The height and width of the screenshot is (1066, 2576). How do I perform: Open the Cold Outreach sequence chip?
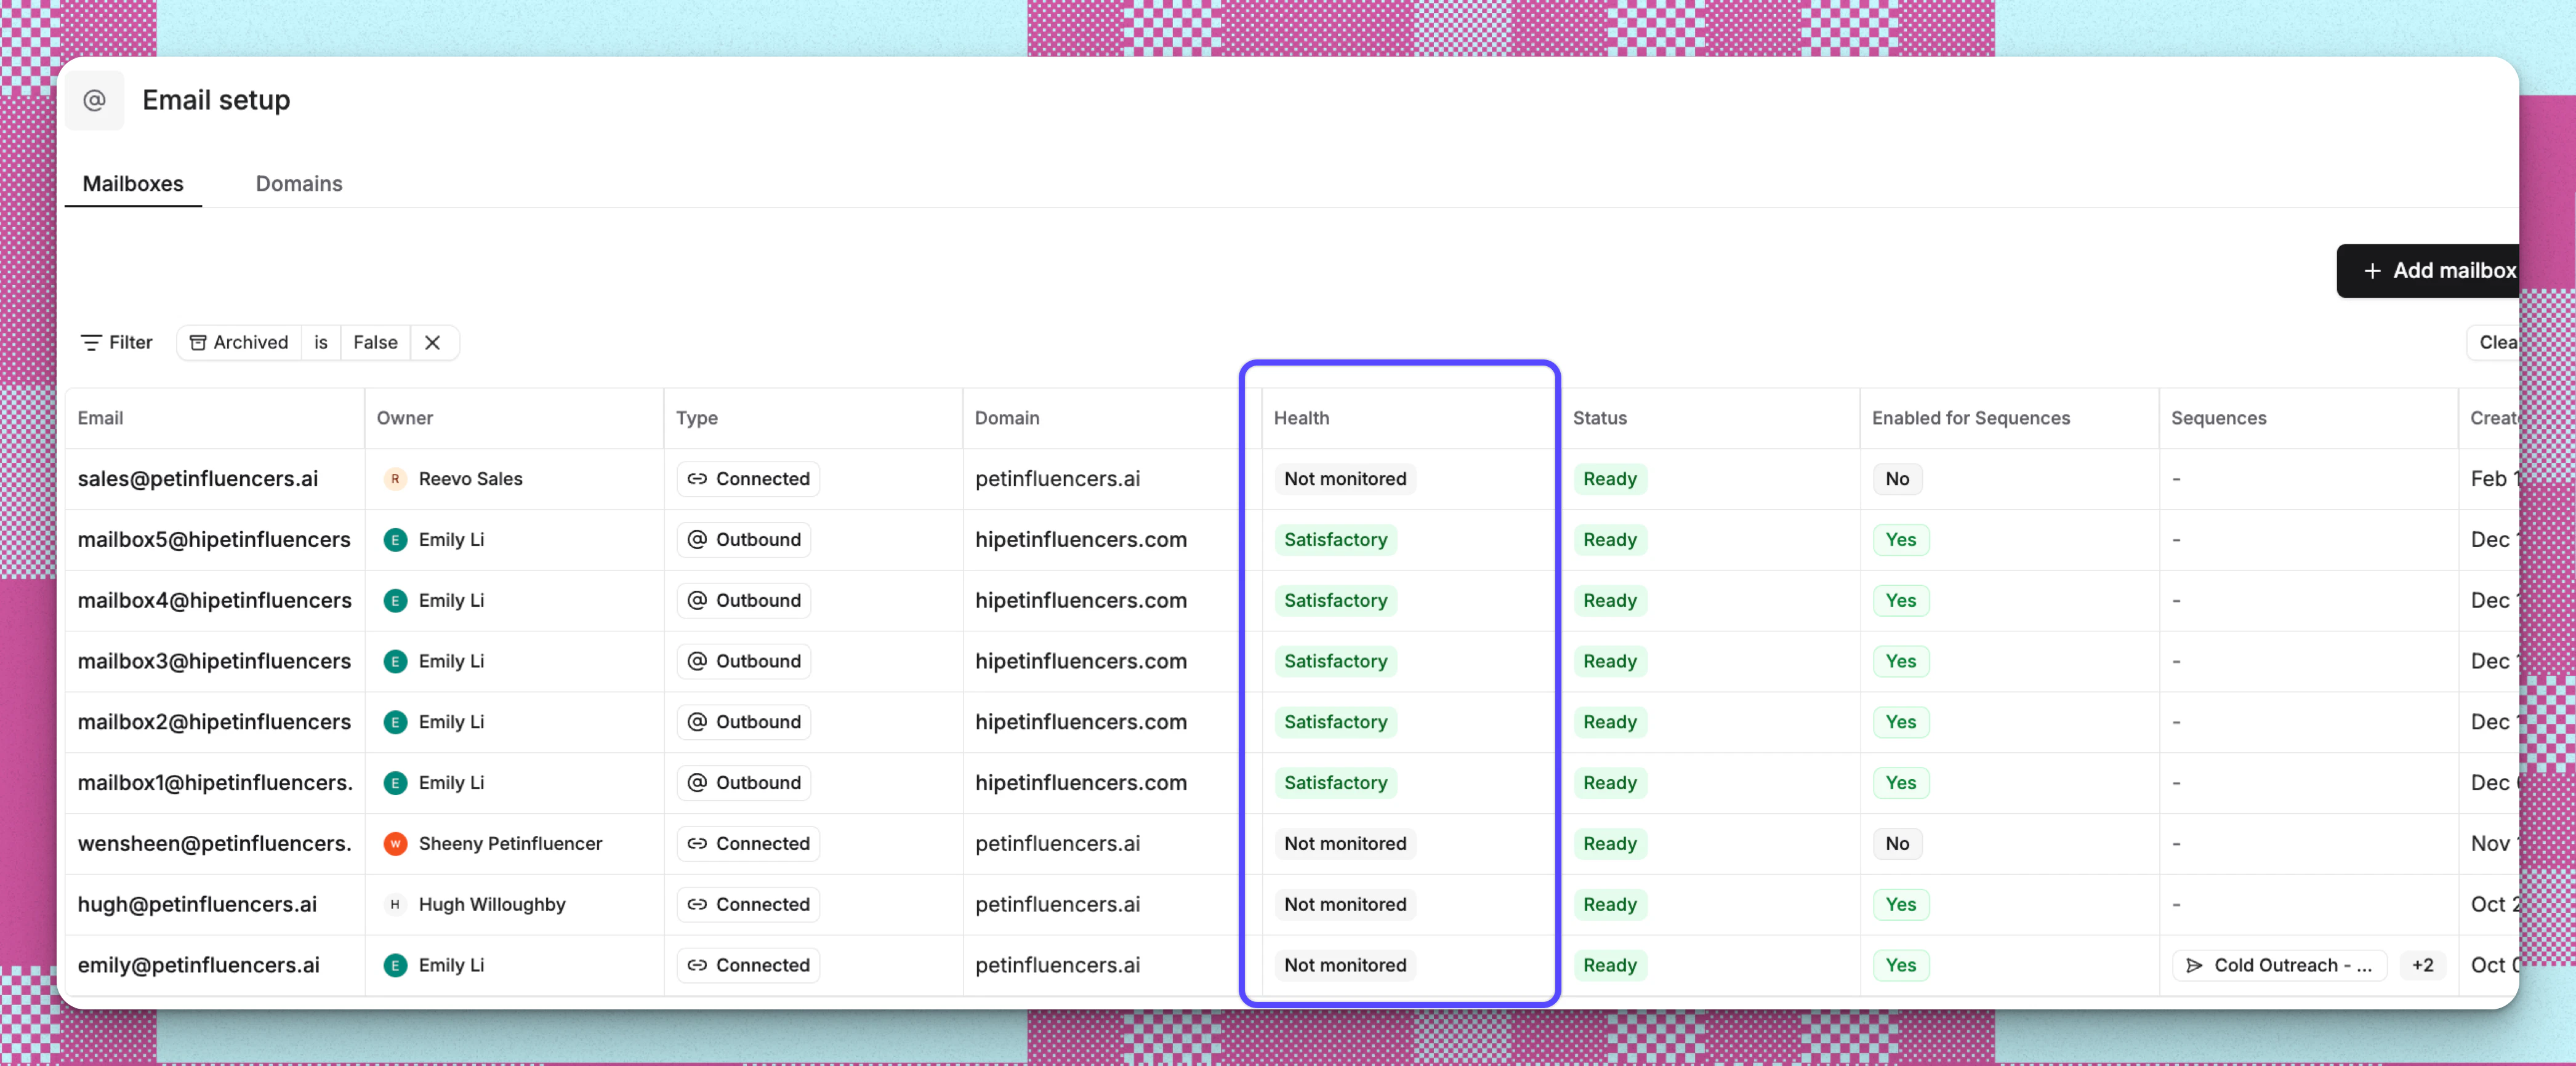(x=2281, y=965)
